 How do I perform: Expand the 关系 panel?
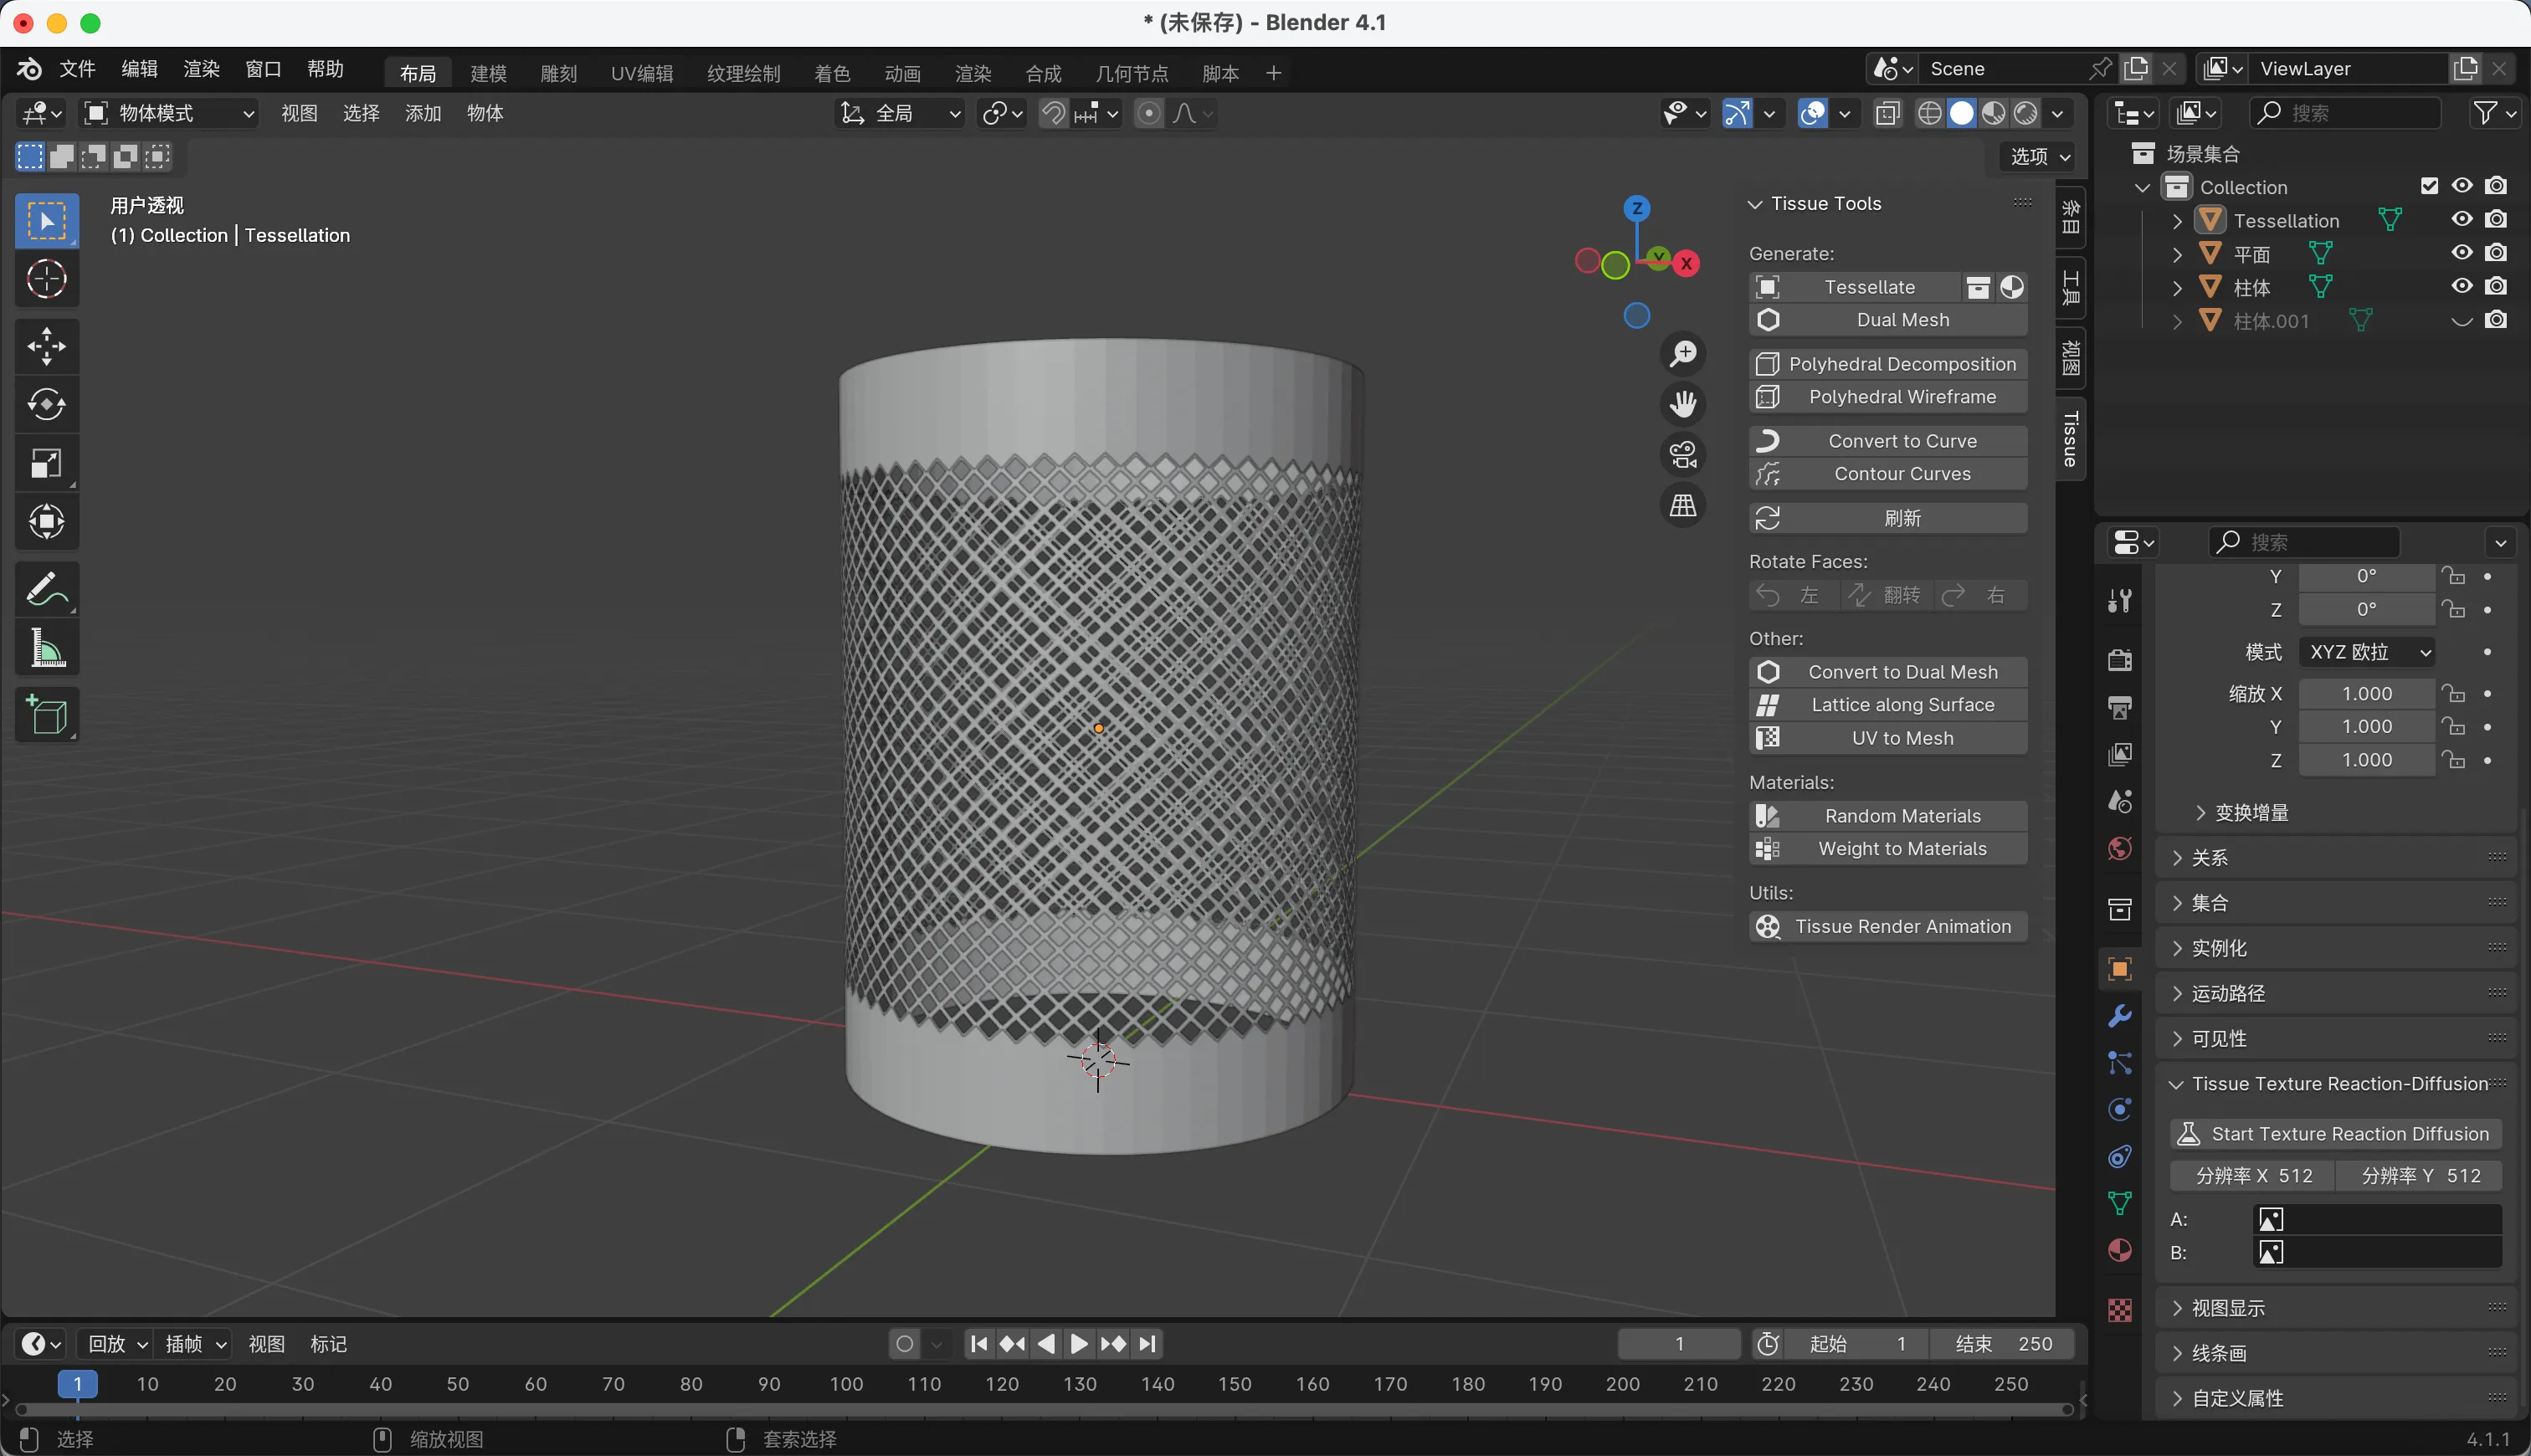coord(2210,858)
